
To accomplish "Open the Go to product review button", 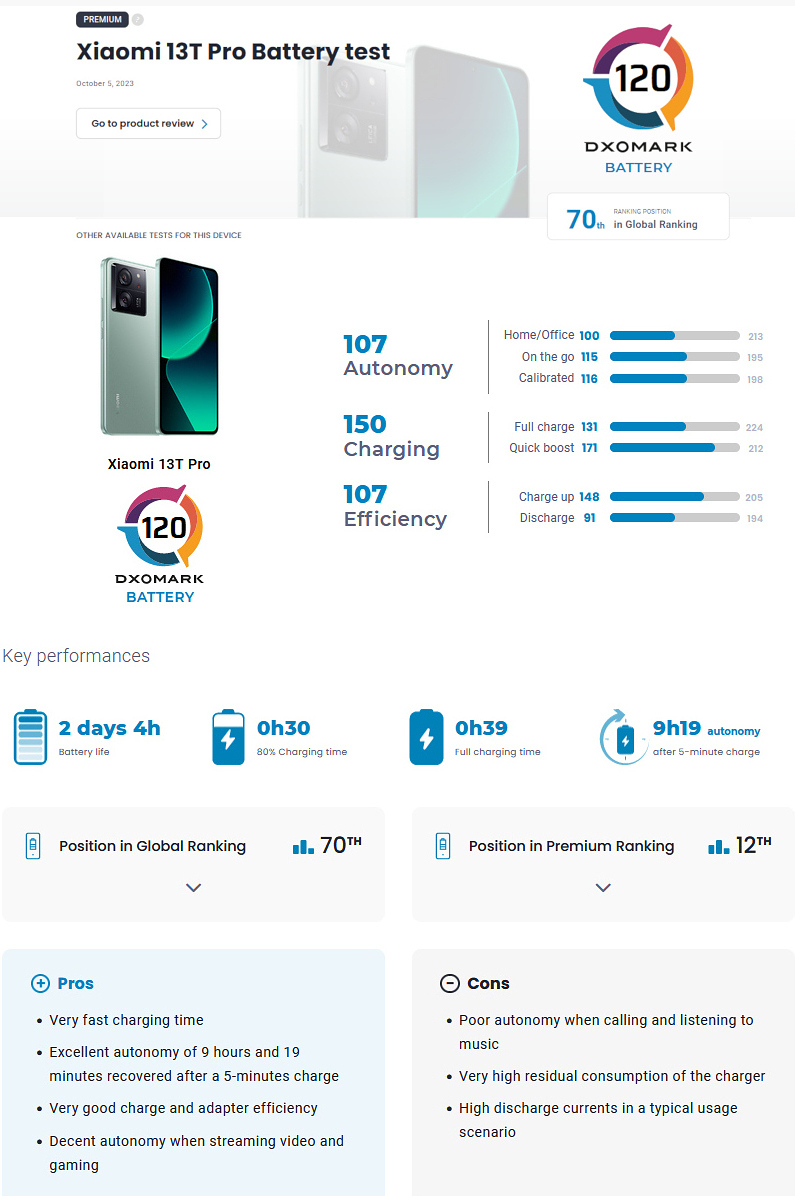I will [148, 123].
